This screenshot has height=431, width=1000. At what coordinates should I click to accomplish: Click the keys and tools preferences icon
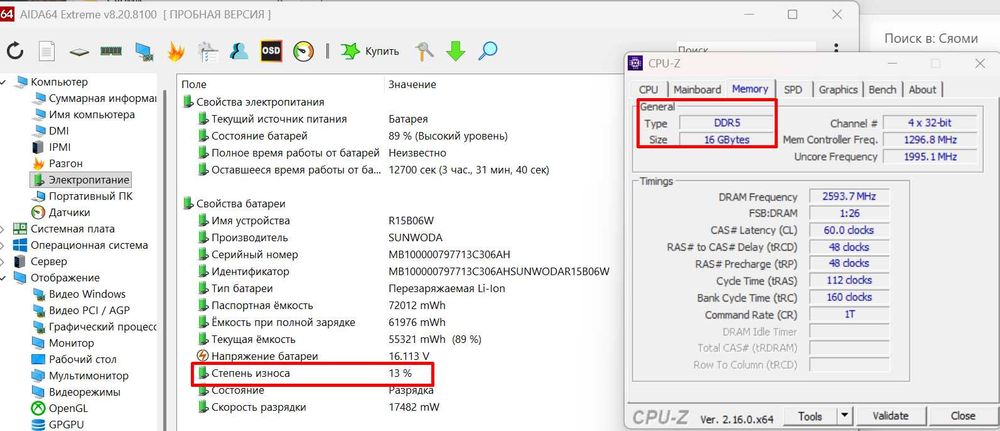click(423, 51)
